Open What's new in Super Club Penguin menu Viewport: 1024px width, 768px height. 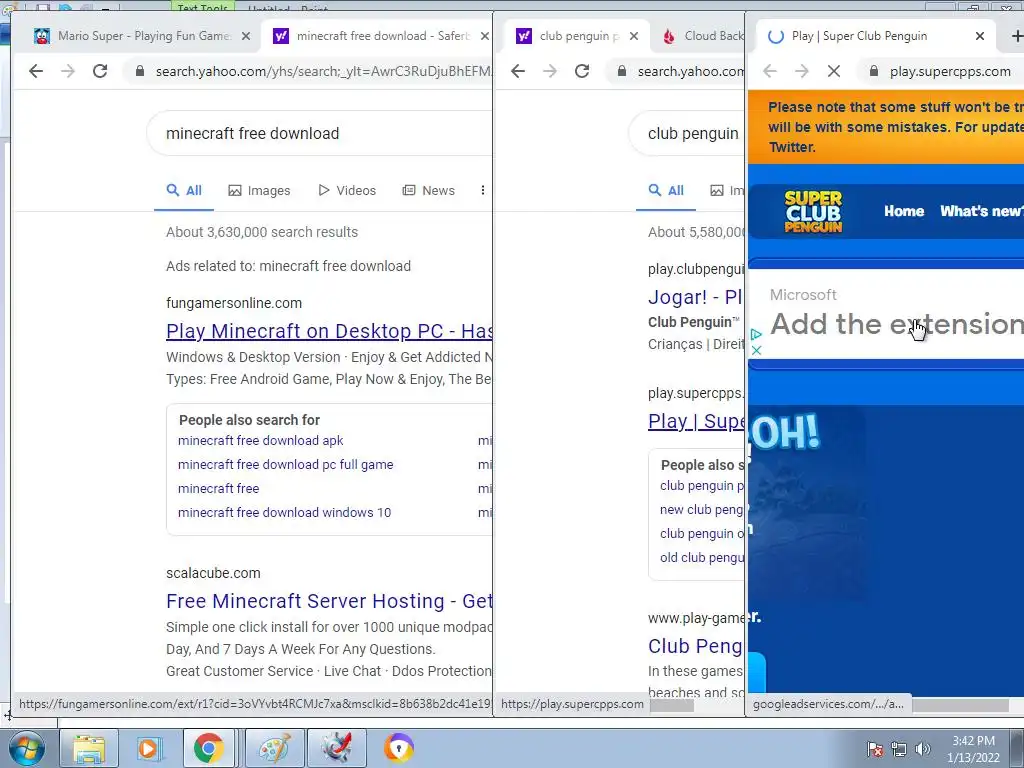[x=982, y=211]
